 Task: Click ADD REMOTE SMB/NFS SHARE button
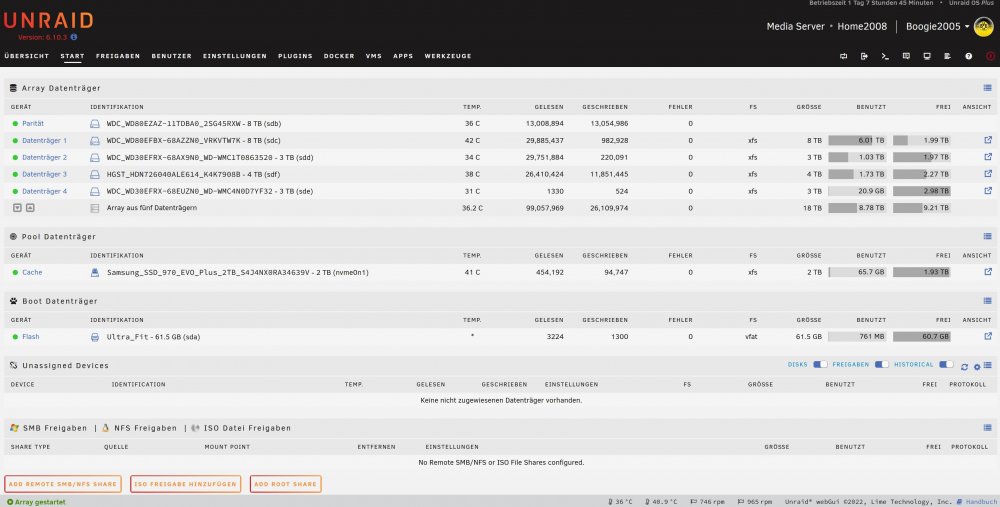click(x=63, y=484)
